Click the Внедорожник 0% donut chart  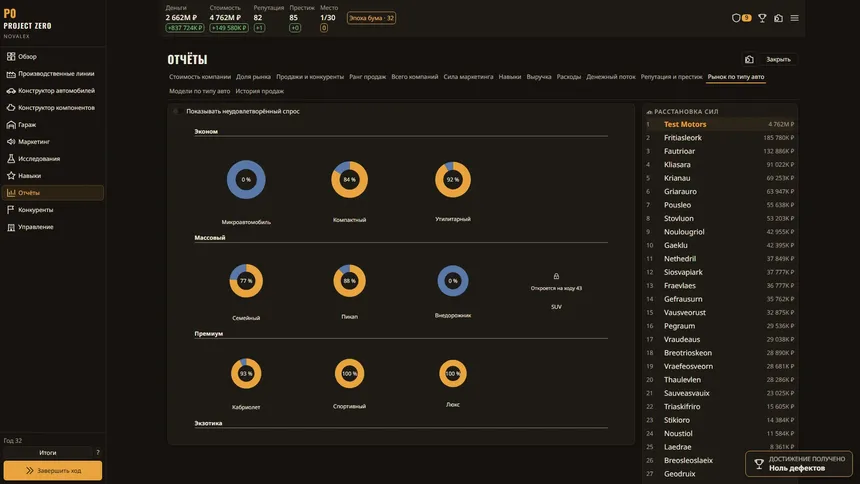[x=452, y=280]
